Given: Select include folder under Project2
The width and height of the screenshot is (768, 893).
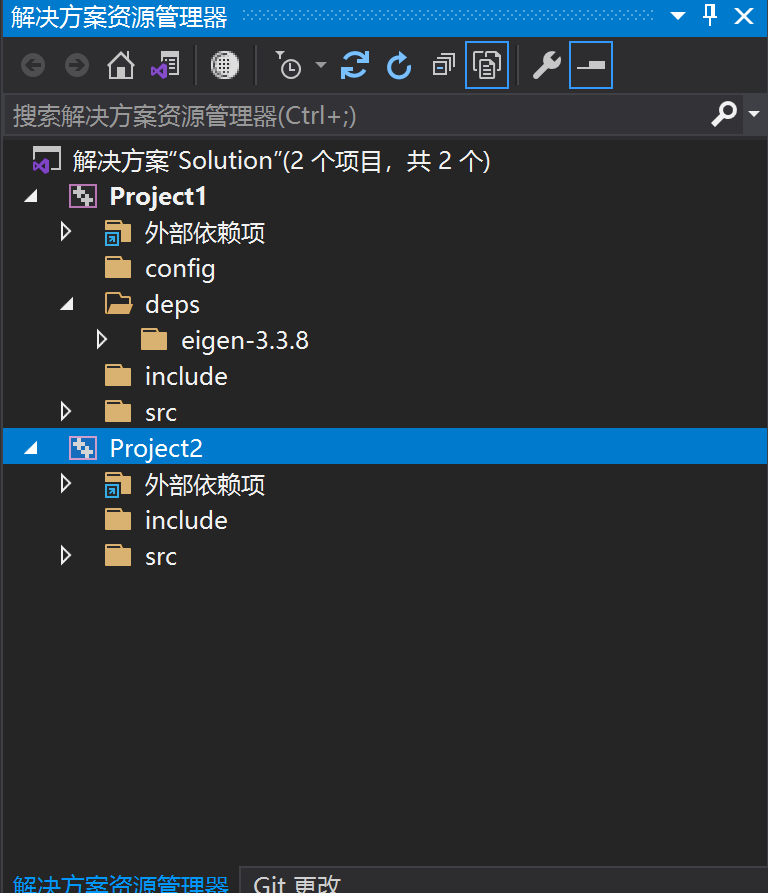Looking at the screenshot, I should coord(186,520).
